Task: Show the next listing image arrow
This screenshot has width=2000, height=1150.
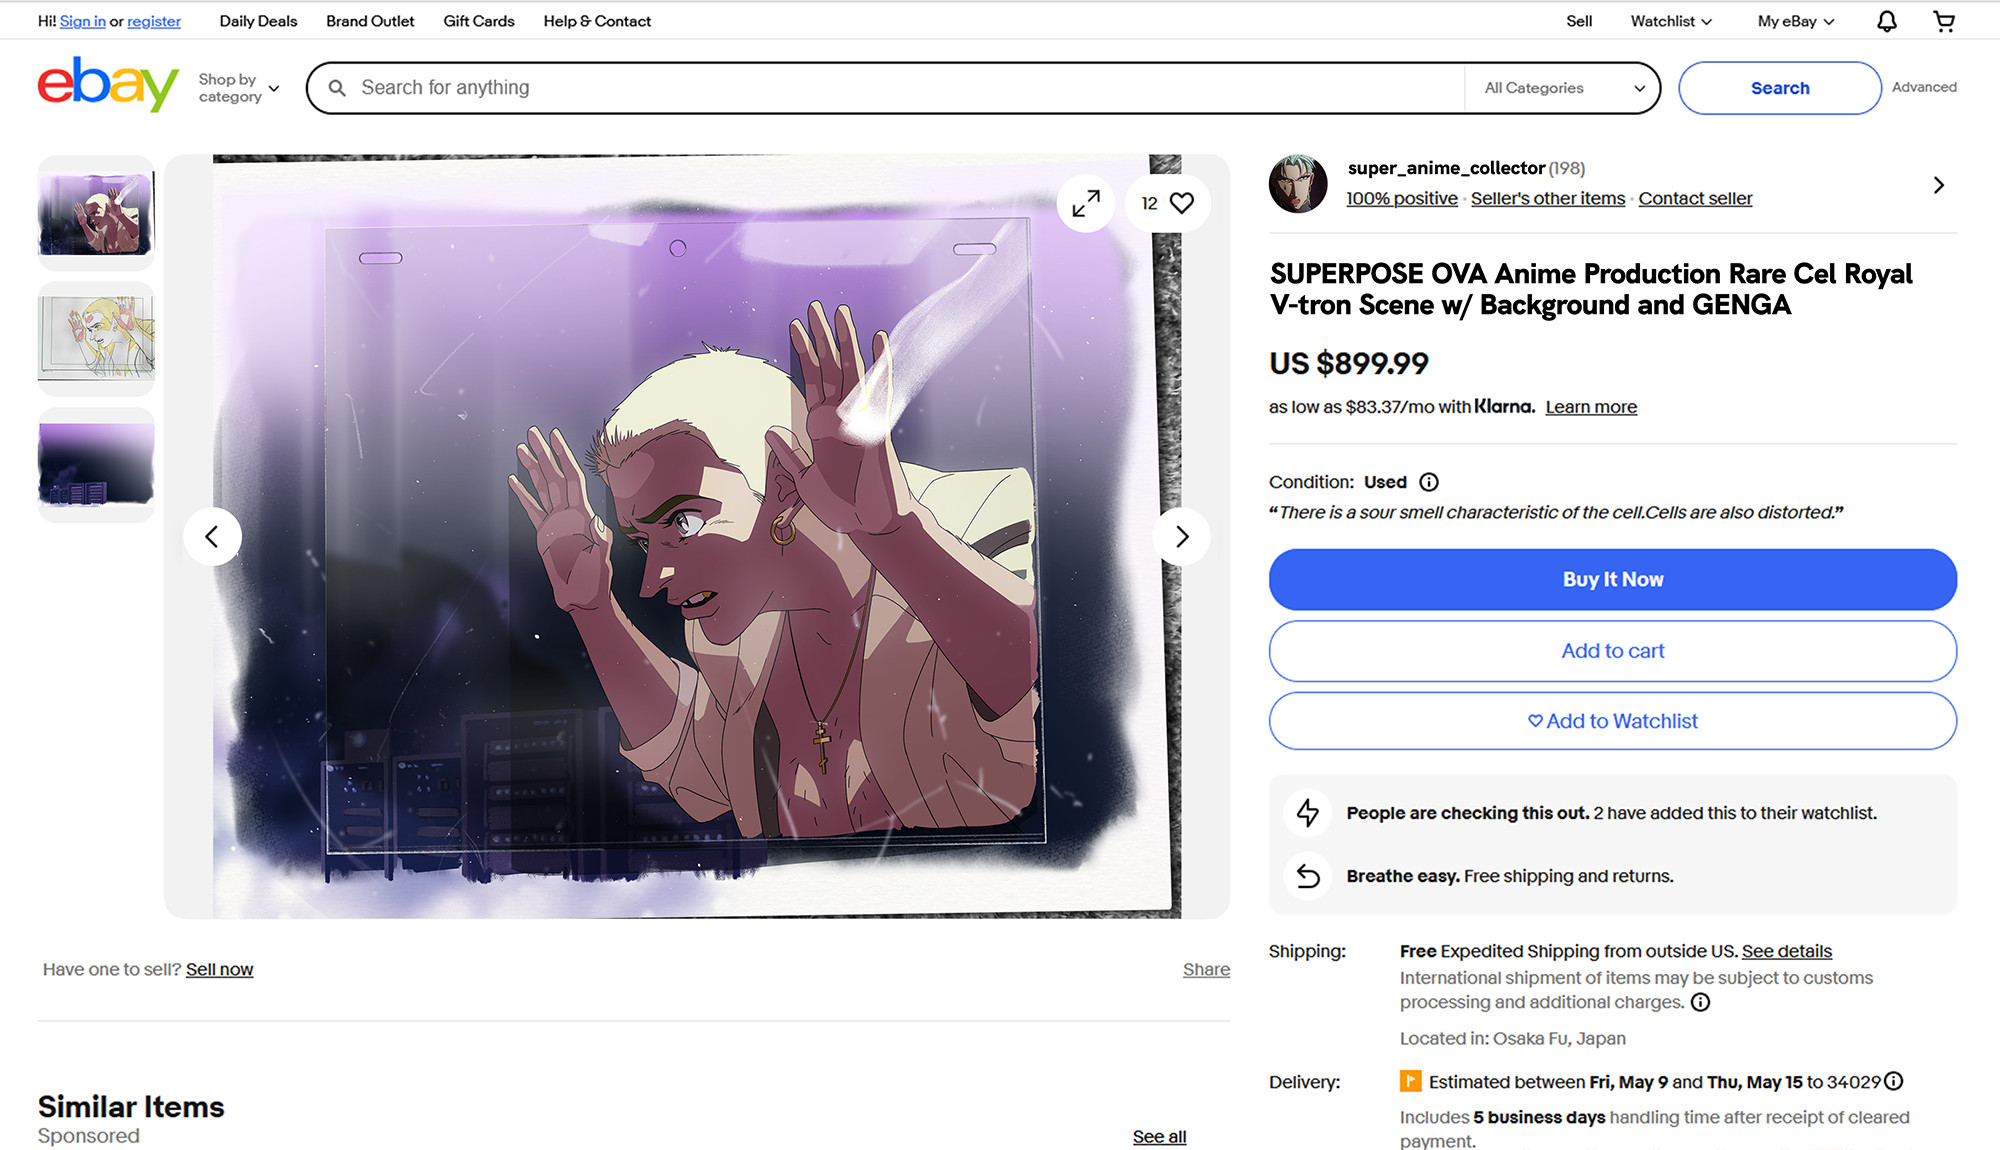Action: [x=1182, y=537]
